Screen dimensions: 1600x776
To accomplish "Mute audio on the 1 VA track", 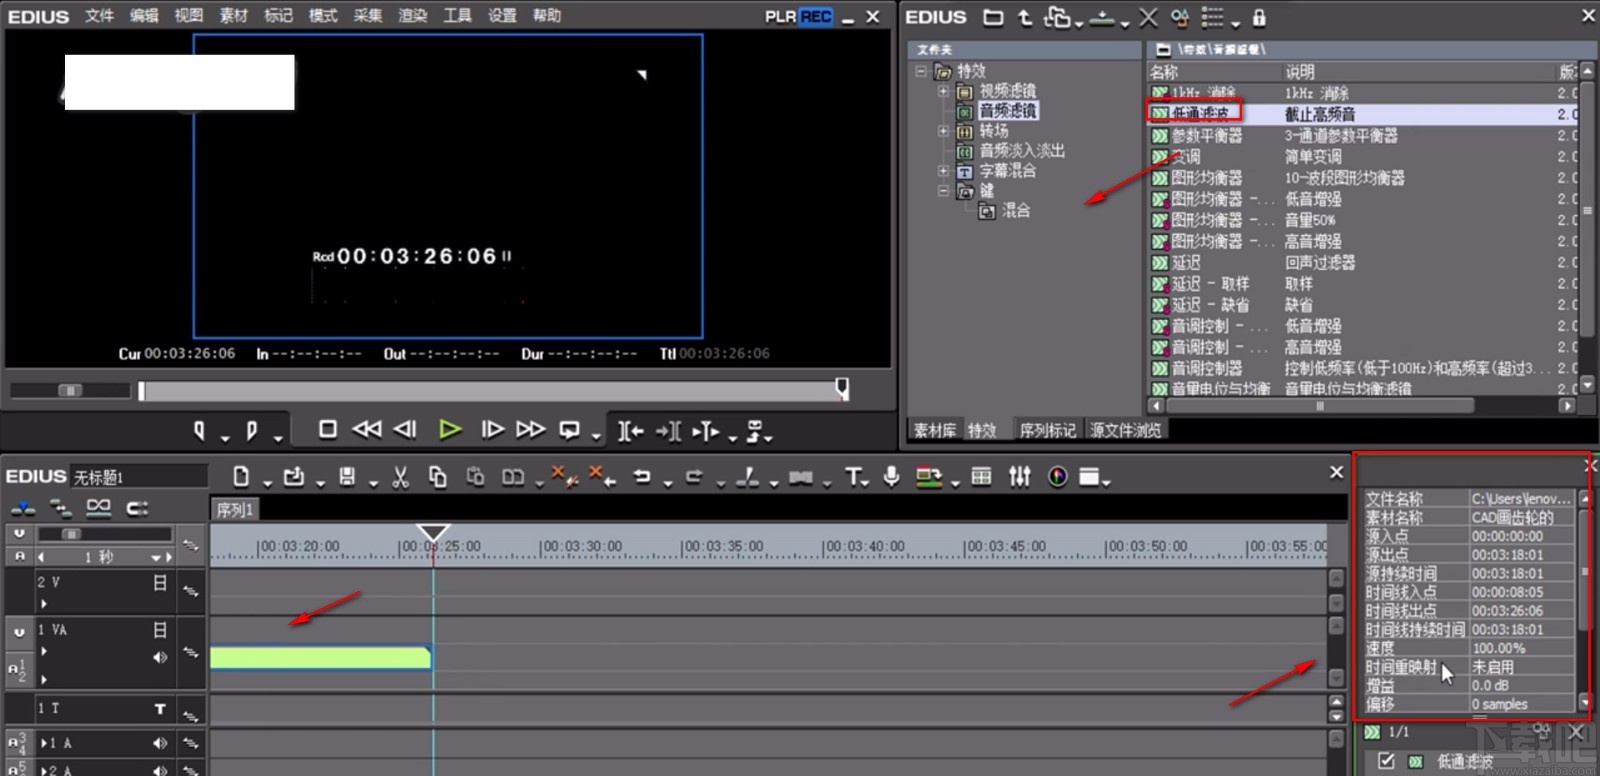I will pyautogui.click(x=160, y=657).
